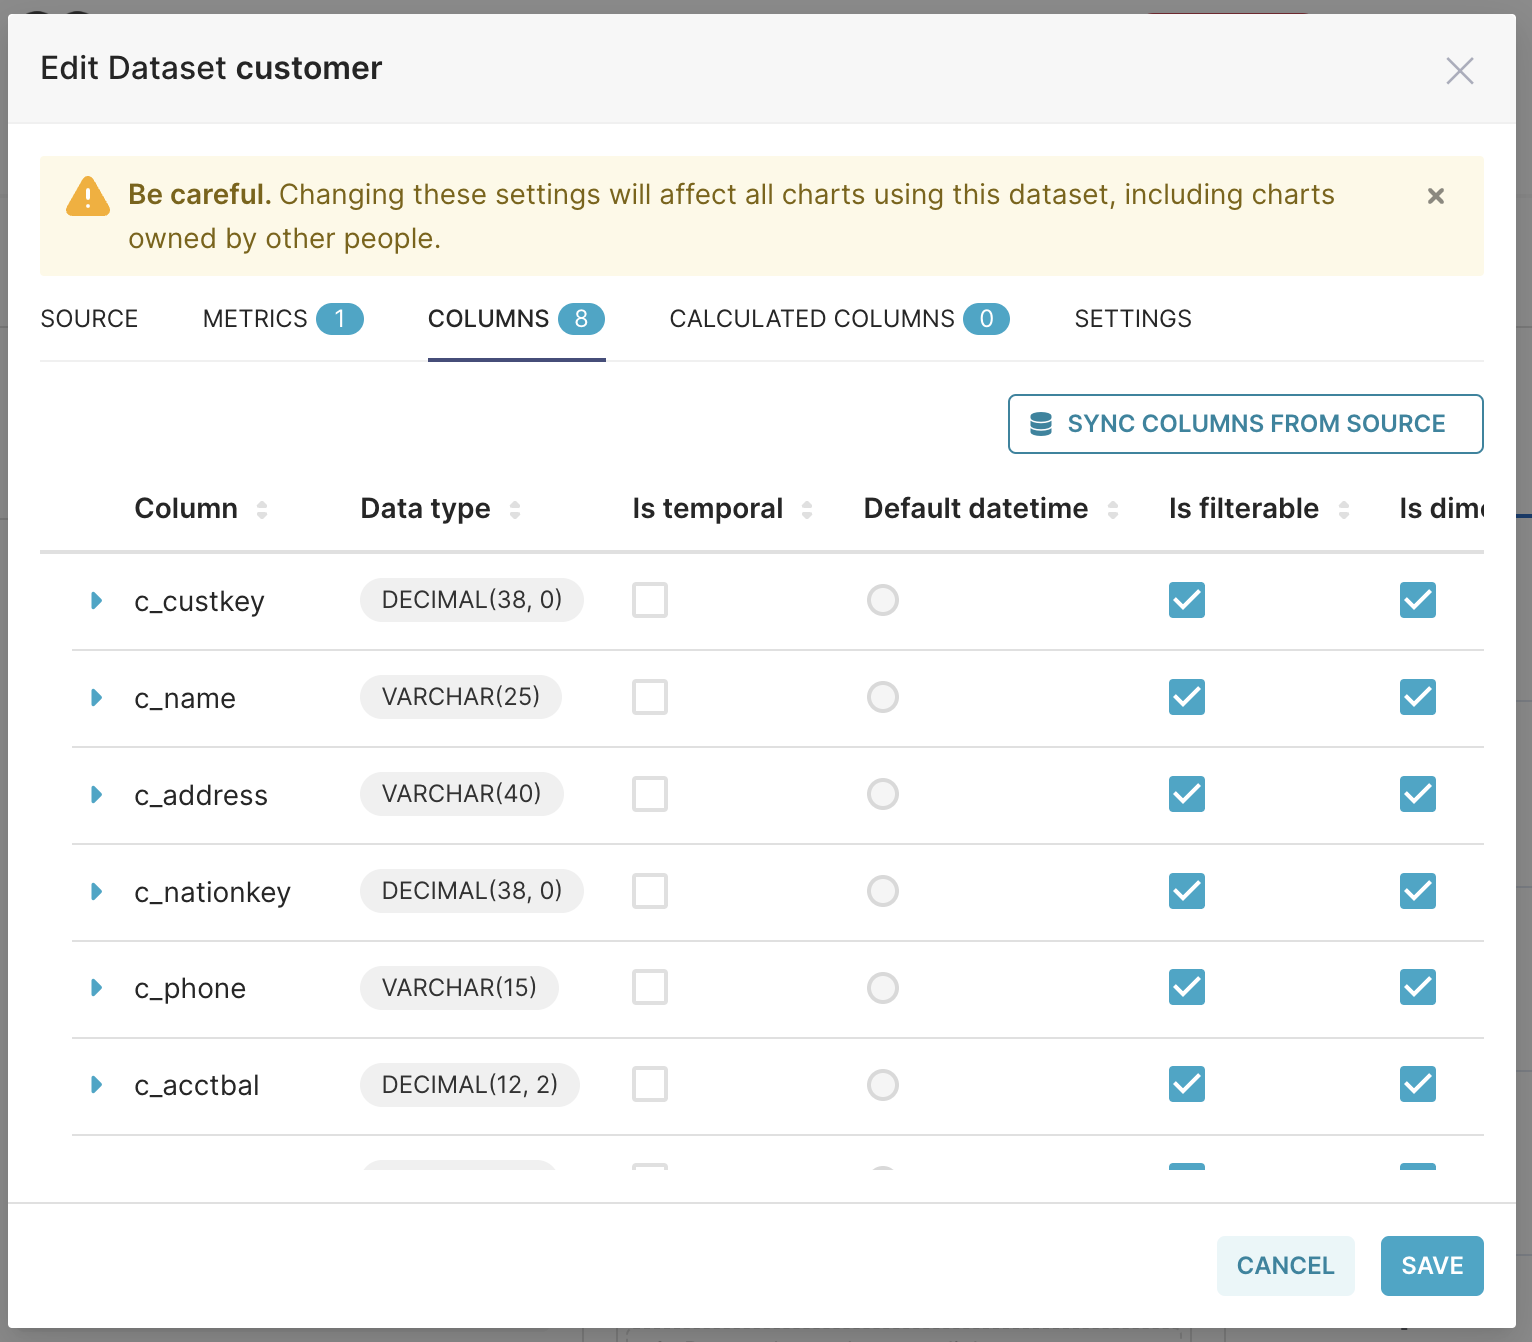Image resolution: width=1532 pixels, height=1342 pixels.
Task: Click the database icon in Sync Columns button
Action: [x=1040, y=423]
